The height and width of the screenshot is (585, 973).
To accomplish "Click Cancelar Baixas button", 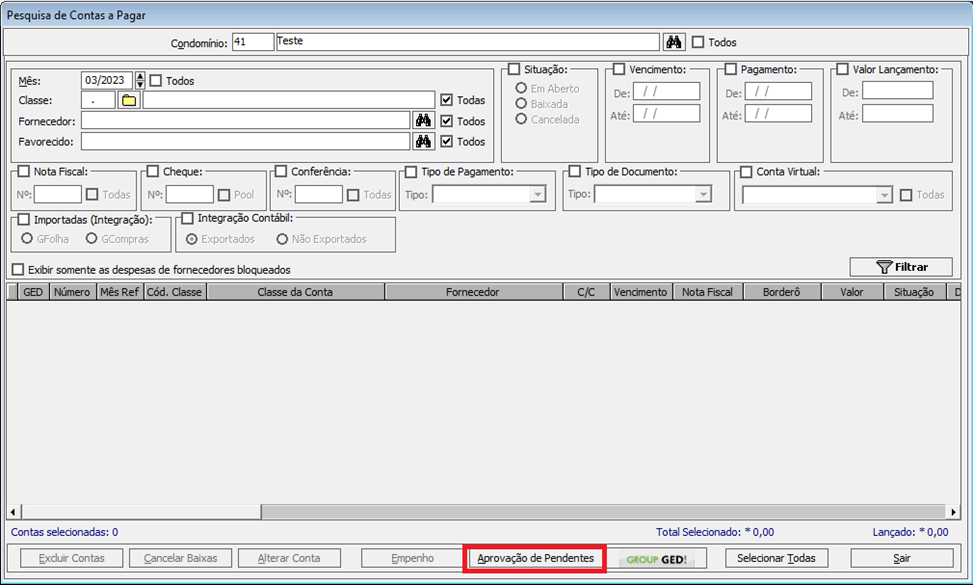I will click(x=181, y=558).
